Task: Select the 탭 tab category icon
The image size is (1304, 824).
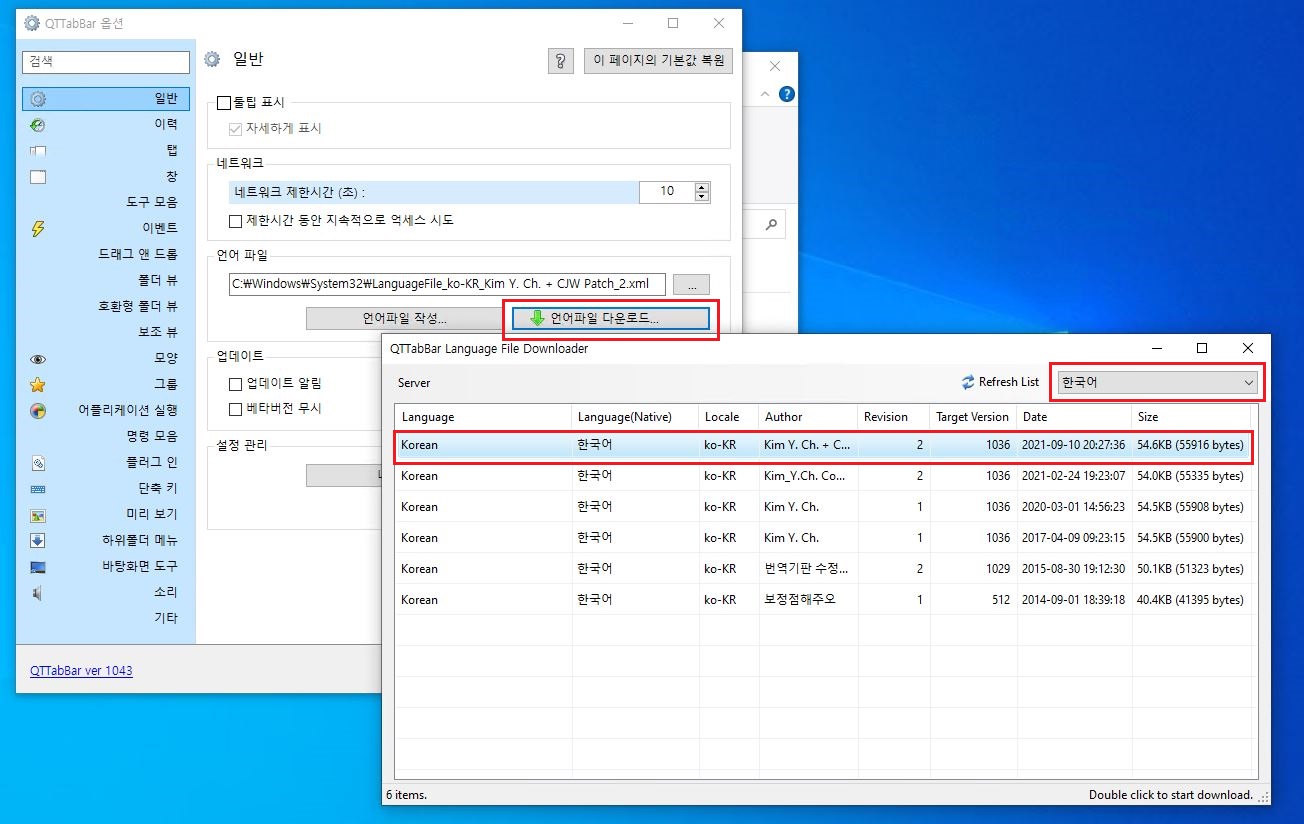Action: (x=38, y=151)
